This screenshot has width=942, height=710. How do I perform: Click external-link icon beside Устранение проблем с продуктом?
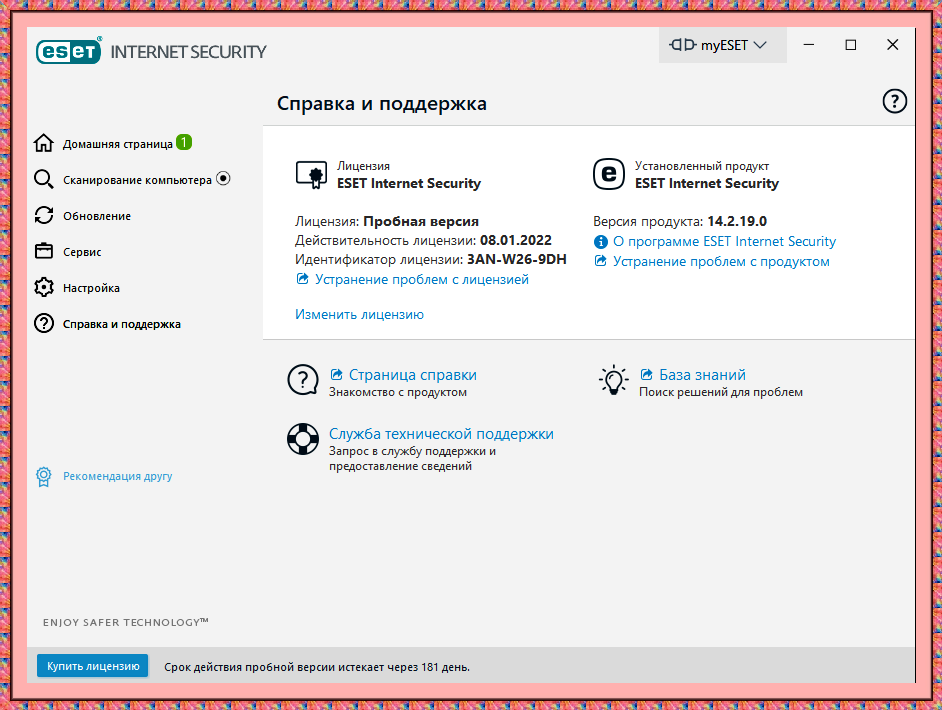coord(600,261)
